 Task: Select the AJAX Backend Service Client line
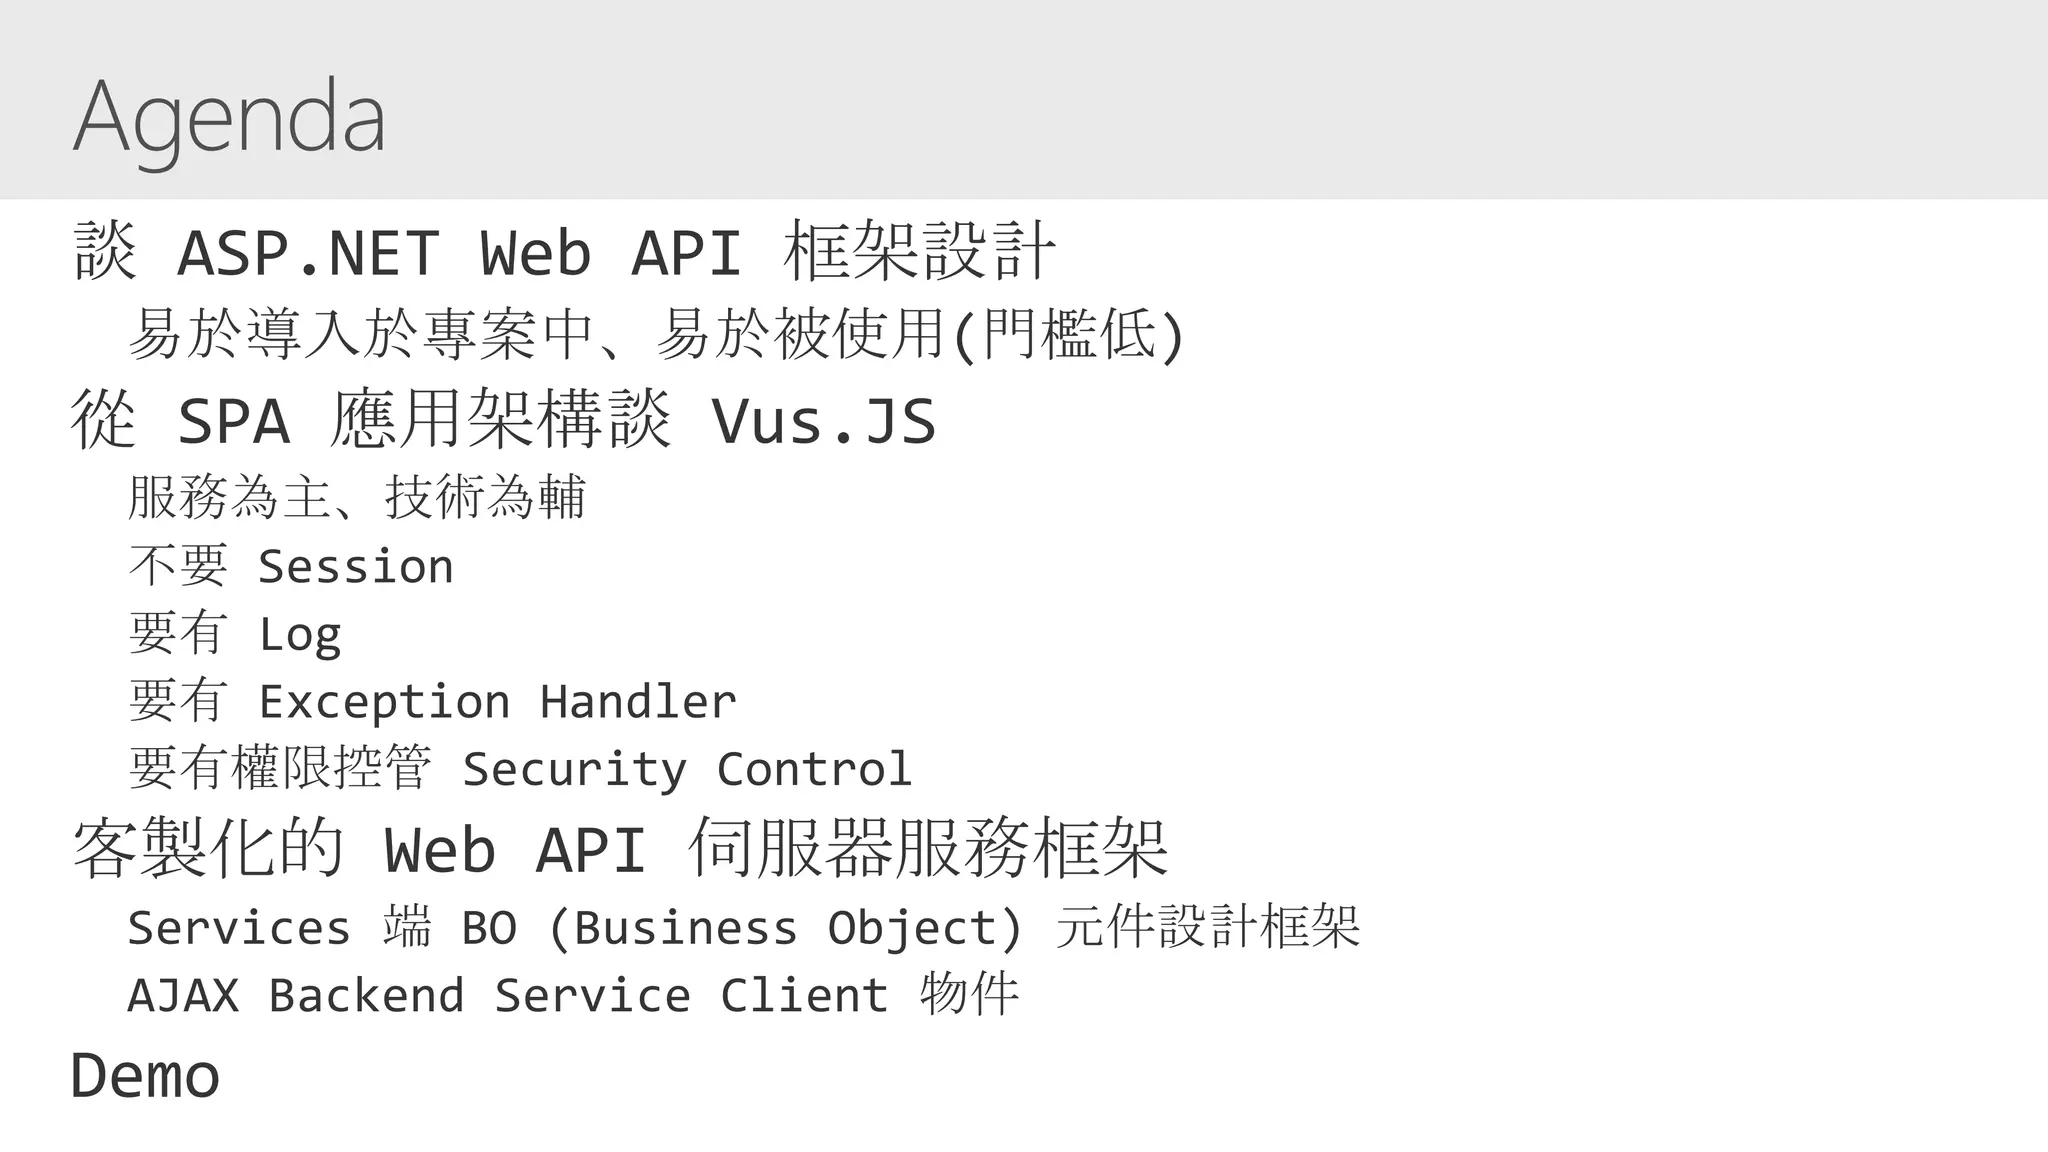point(574,994)
